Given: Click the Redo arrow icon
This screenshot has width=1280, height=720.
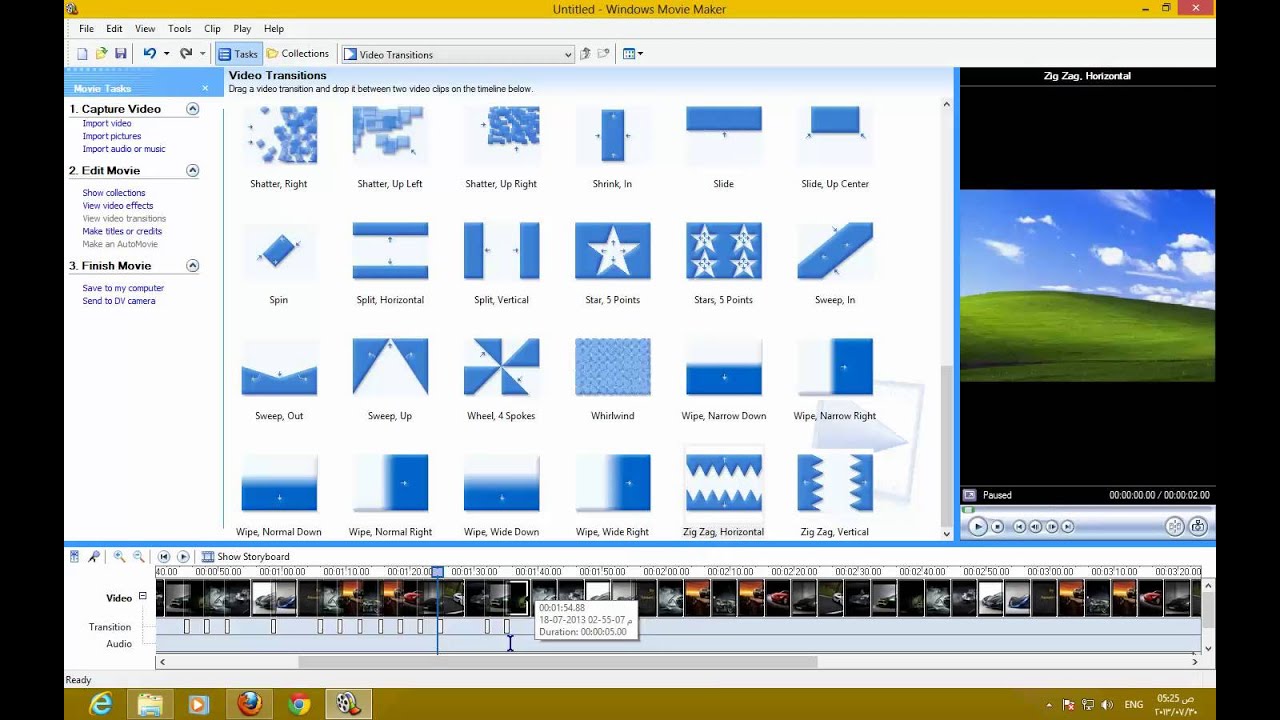Looking at the screenshot, I should click(x=185, y=54).
